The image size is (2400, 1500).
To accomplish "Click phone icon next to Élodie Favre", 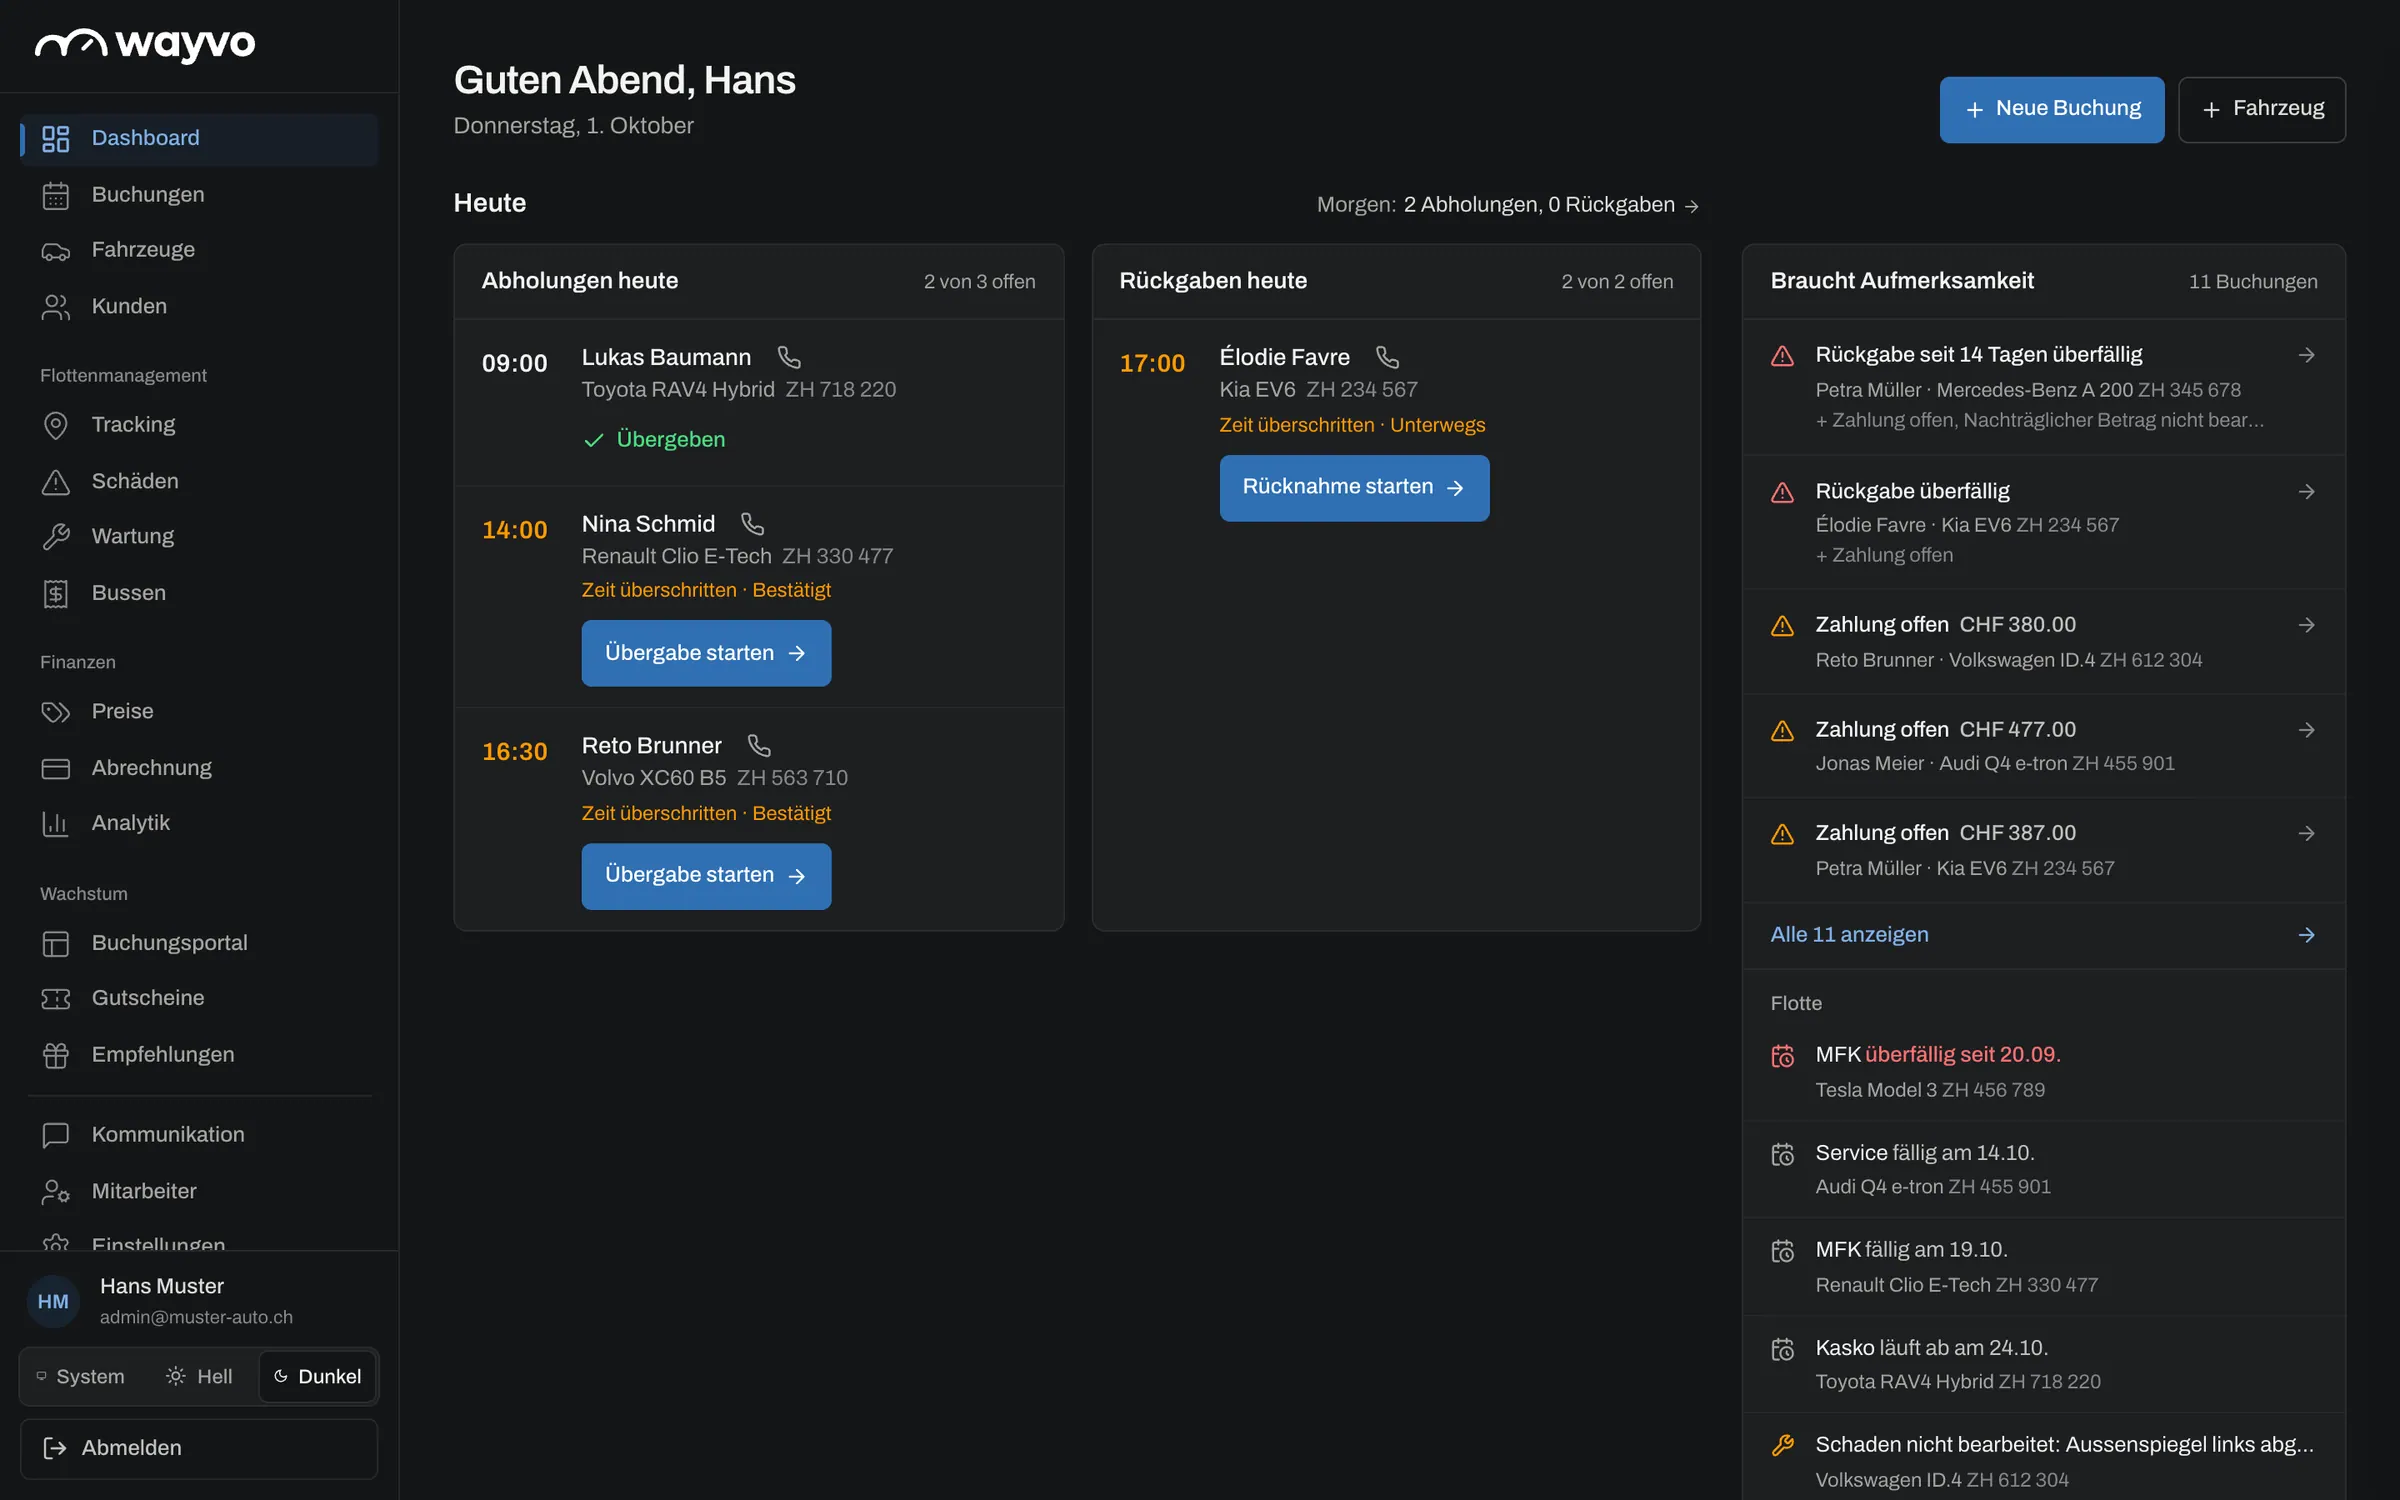I will 1387,357.
